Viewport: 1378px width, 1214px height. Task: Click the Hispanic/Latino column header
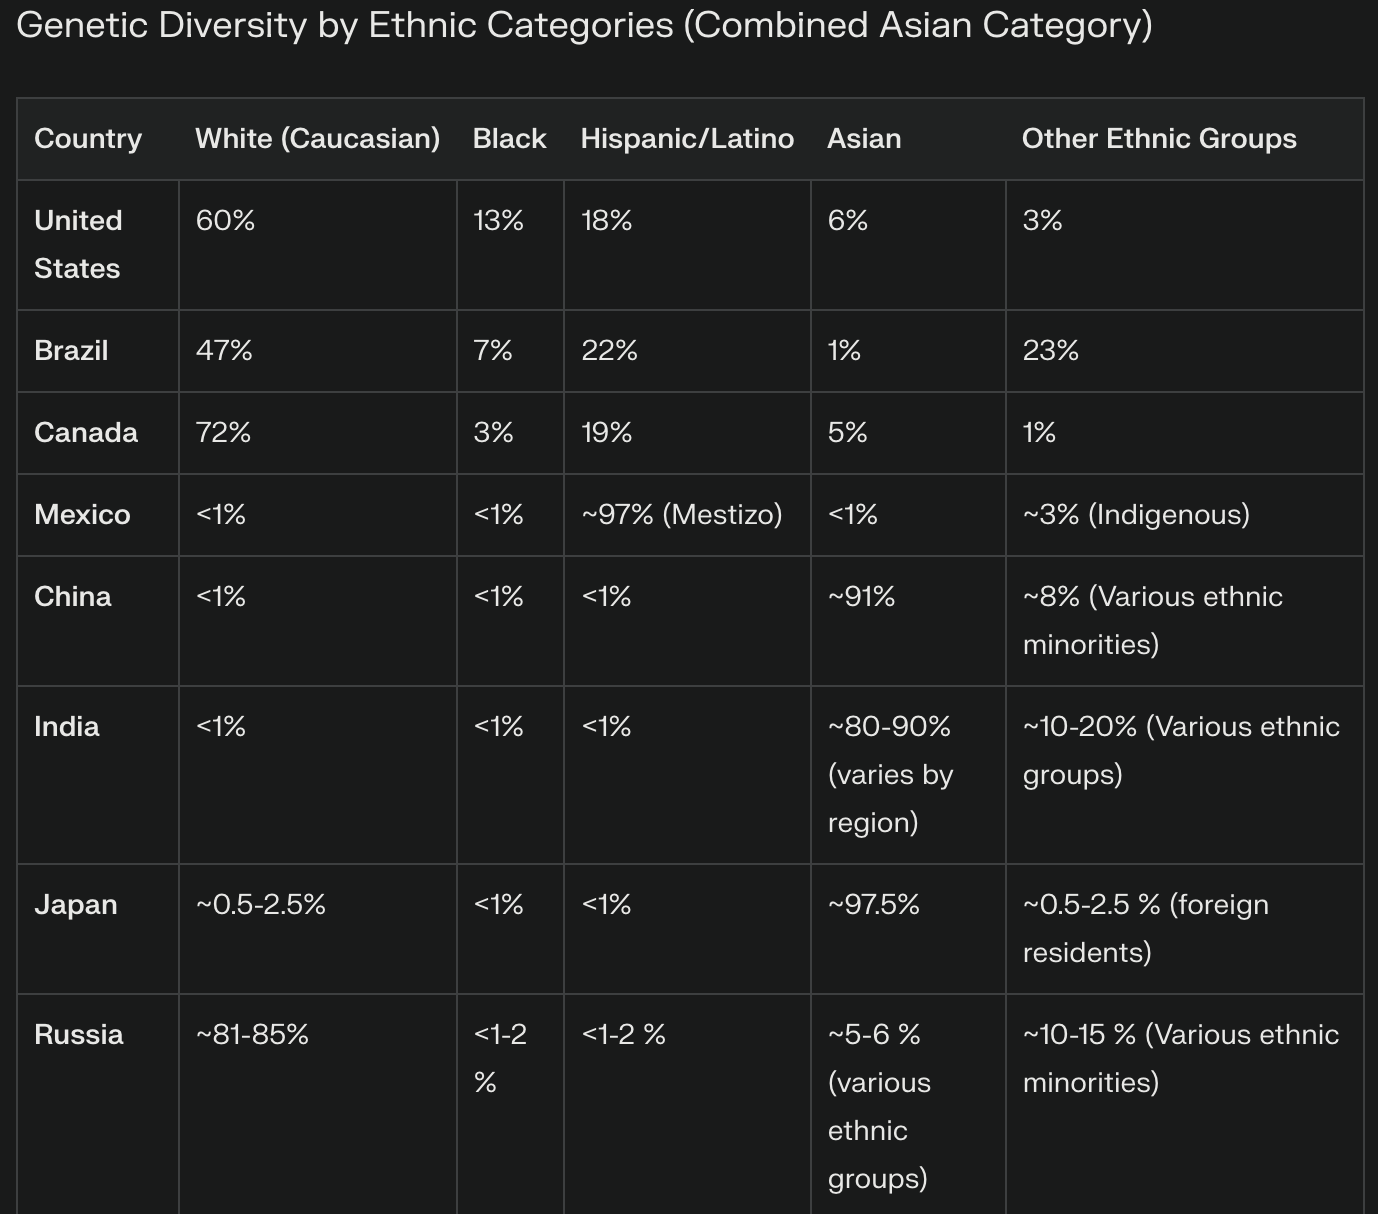[x=687, y=139]
